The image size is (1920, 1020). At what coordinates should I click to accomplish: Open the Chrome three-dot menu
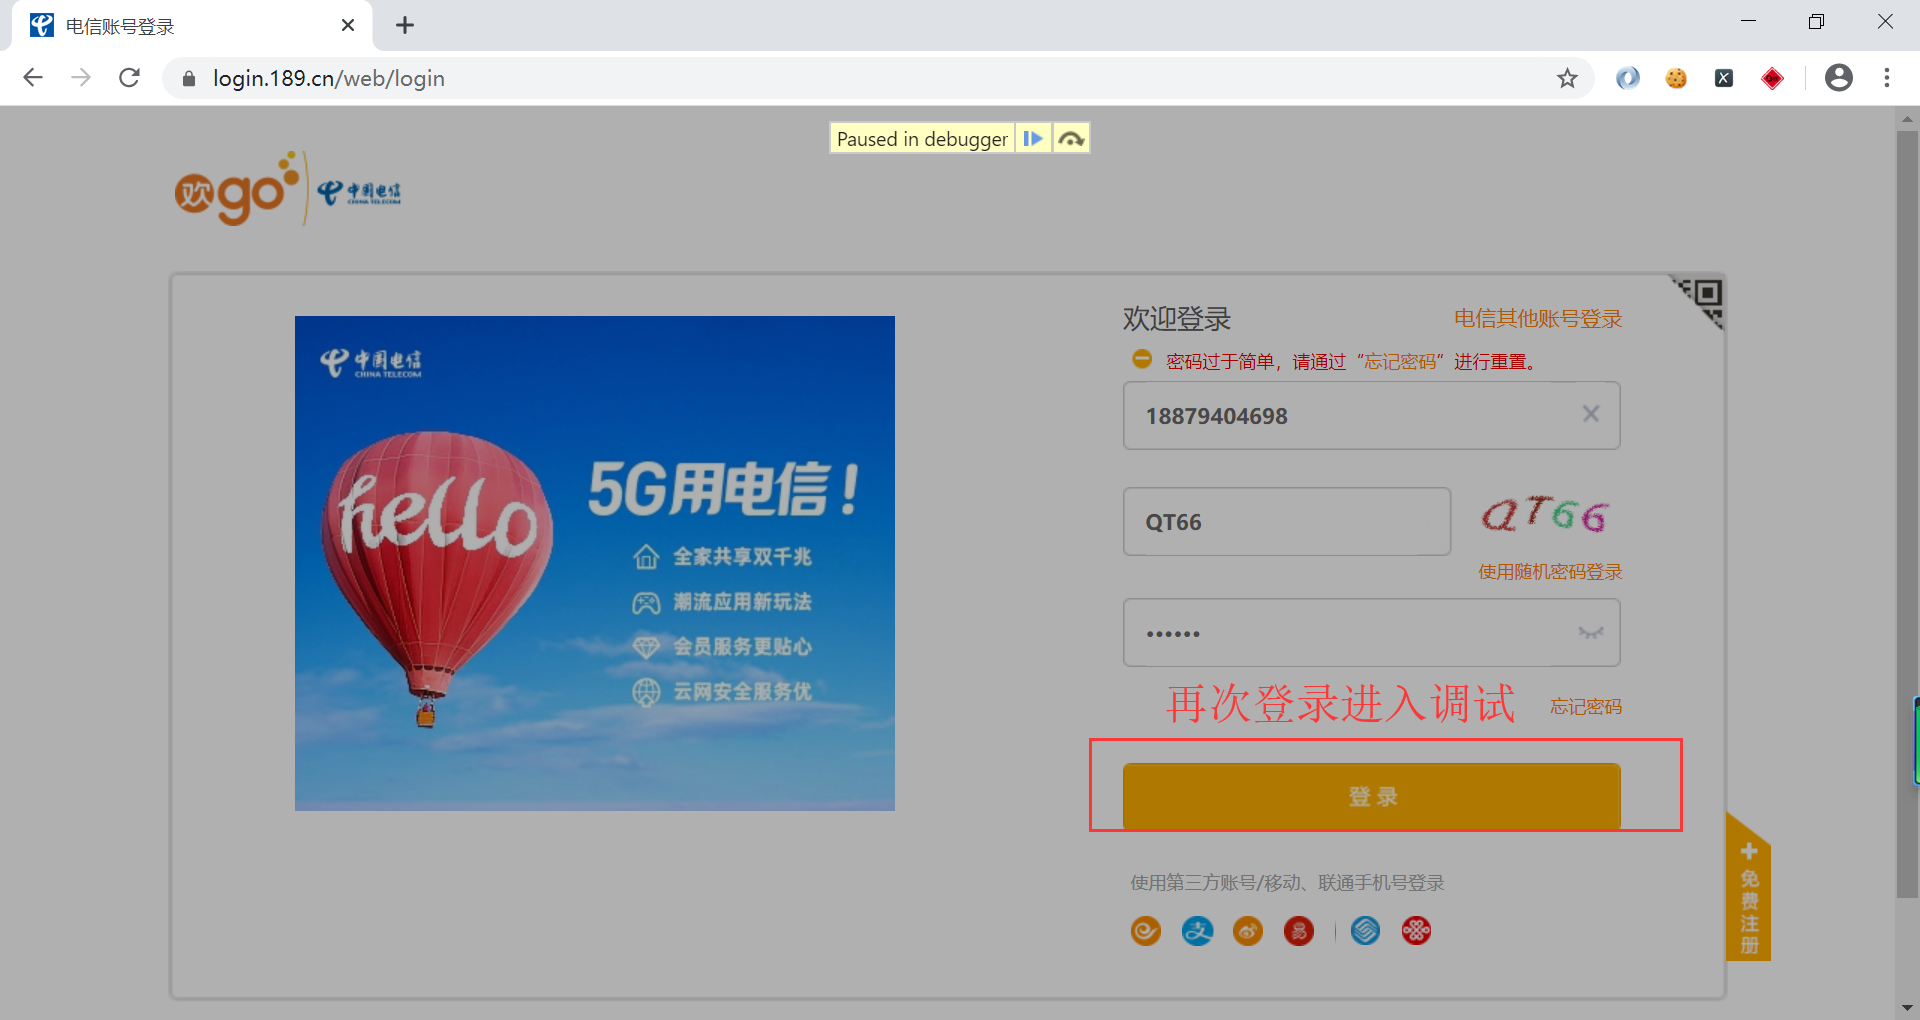[x=1887, y=78]
